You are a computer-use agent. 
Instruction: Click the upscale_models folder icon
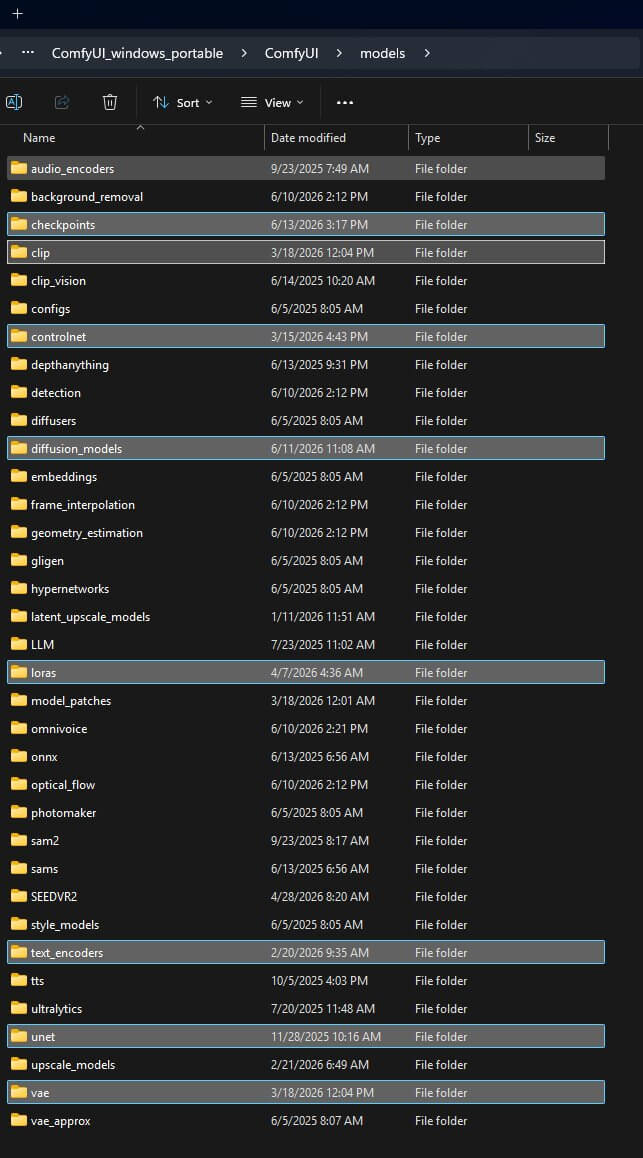pyautogui.click(x=19, y=1065)
